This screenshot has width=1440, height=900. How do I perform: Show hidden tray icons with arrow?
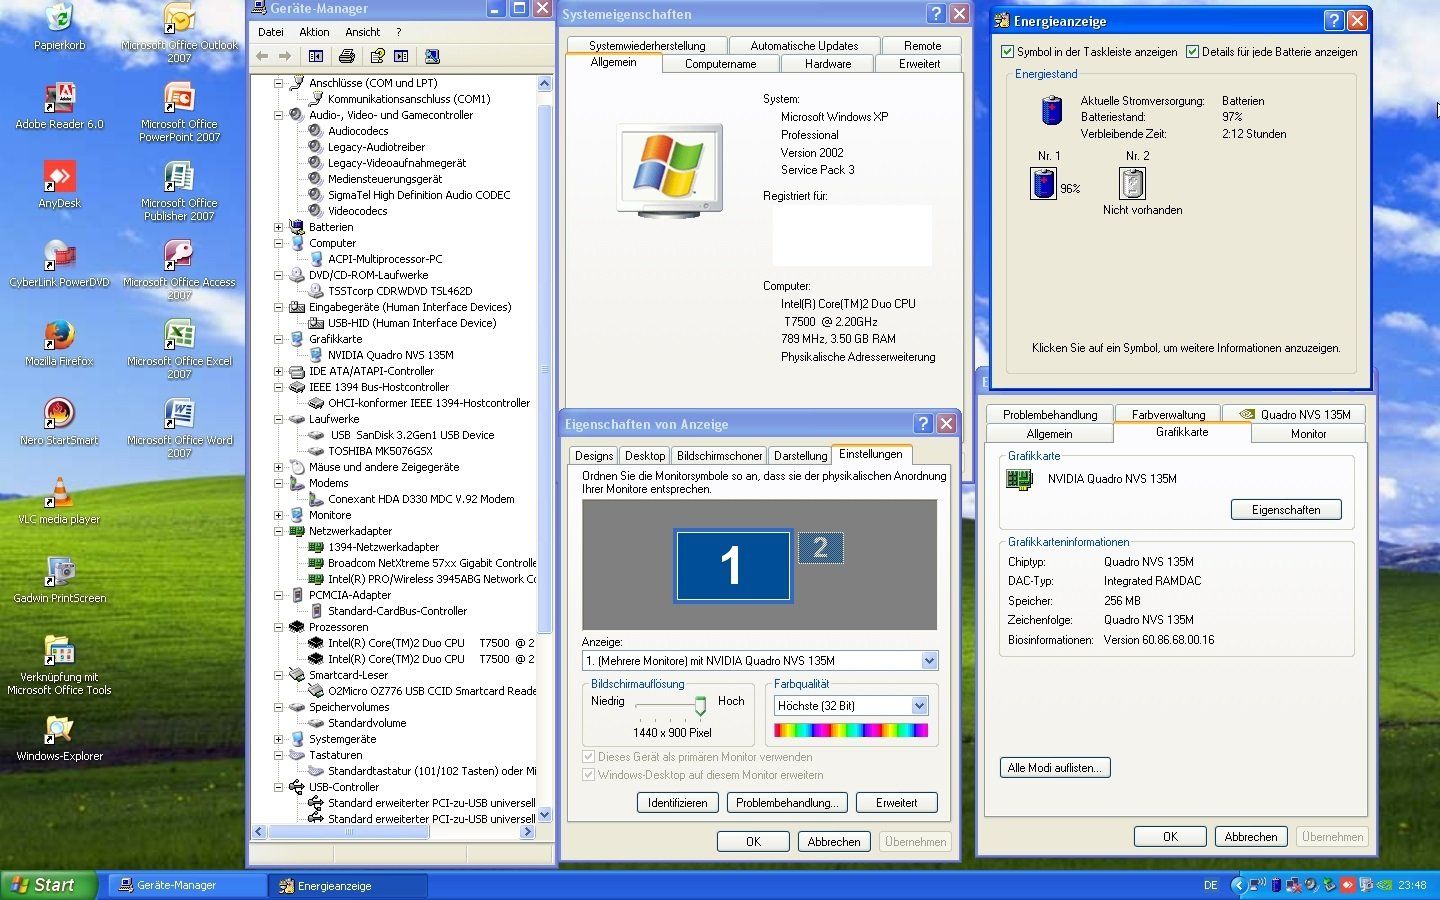(1239, 885)
